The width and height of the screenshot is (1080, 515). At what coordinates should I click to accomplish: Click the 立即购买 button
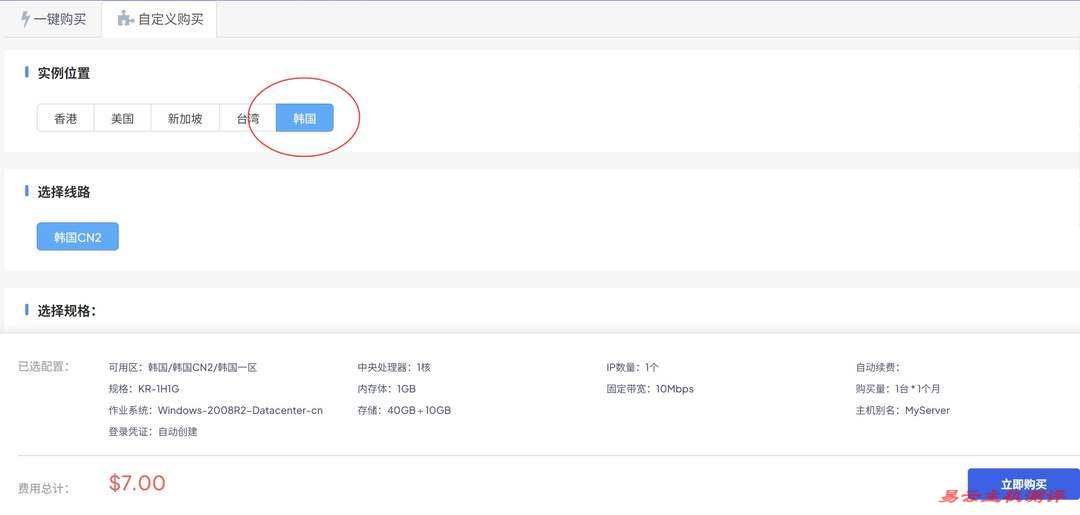[1024, 485]
